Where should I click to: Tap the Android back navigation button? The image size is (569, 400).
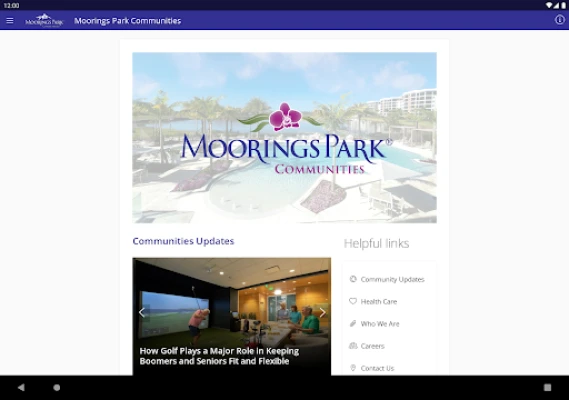coord(21,387)
